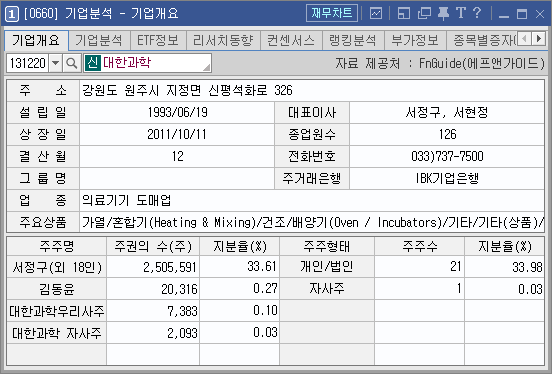
Task: Click the 개인/법인 shareholder type cell
Action: 327,267
